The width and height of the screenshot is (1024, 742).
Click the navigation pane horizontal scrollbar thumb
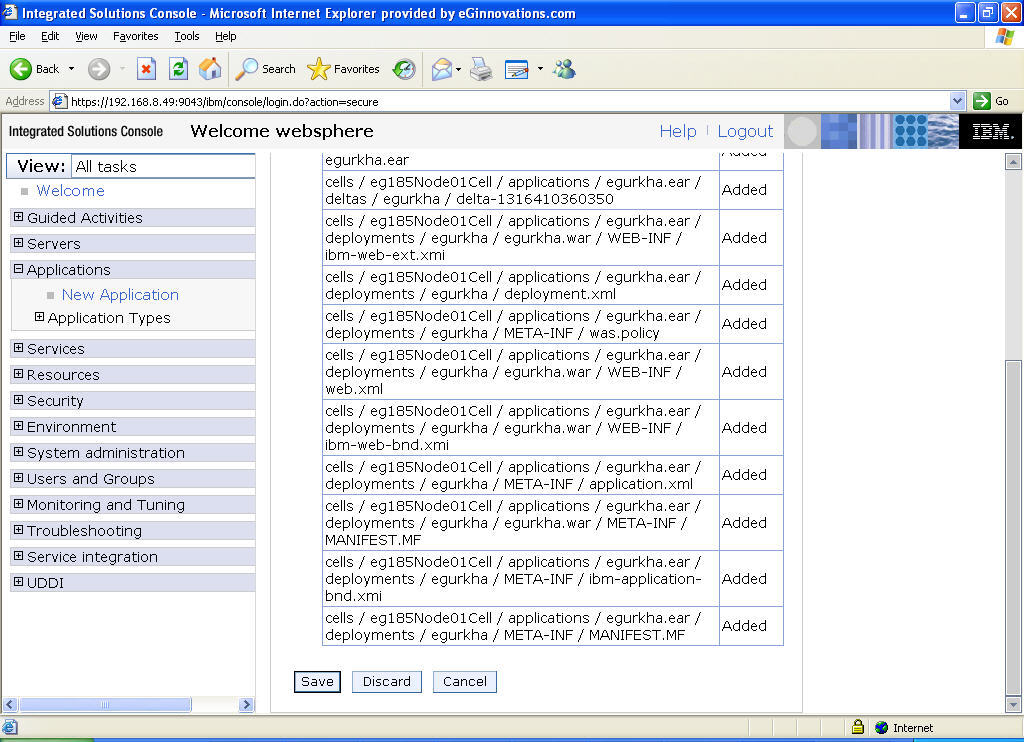(x=105, y=705)
